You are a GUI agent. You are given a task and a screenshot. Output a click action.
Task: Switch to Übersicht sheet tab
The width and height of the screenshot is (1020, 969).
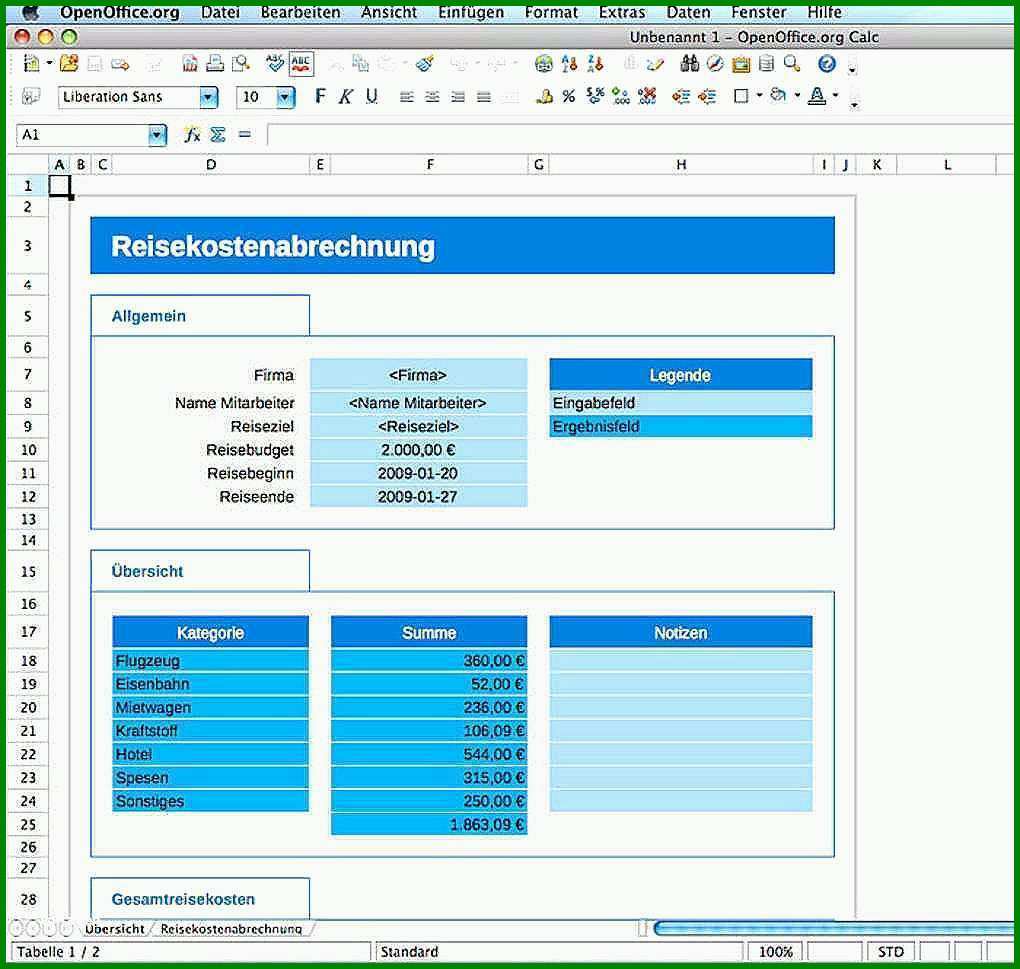click(x=114, y=929)
